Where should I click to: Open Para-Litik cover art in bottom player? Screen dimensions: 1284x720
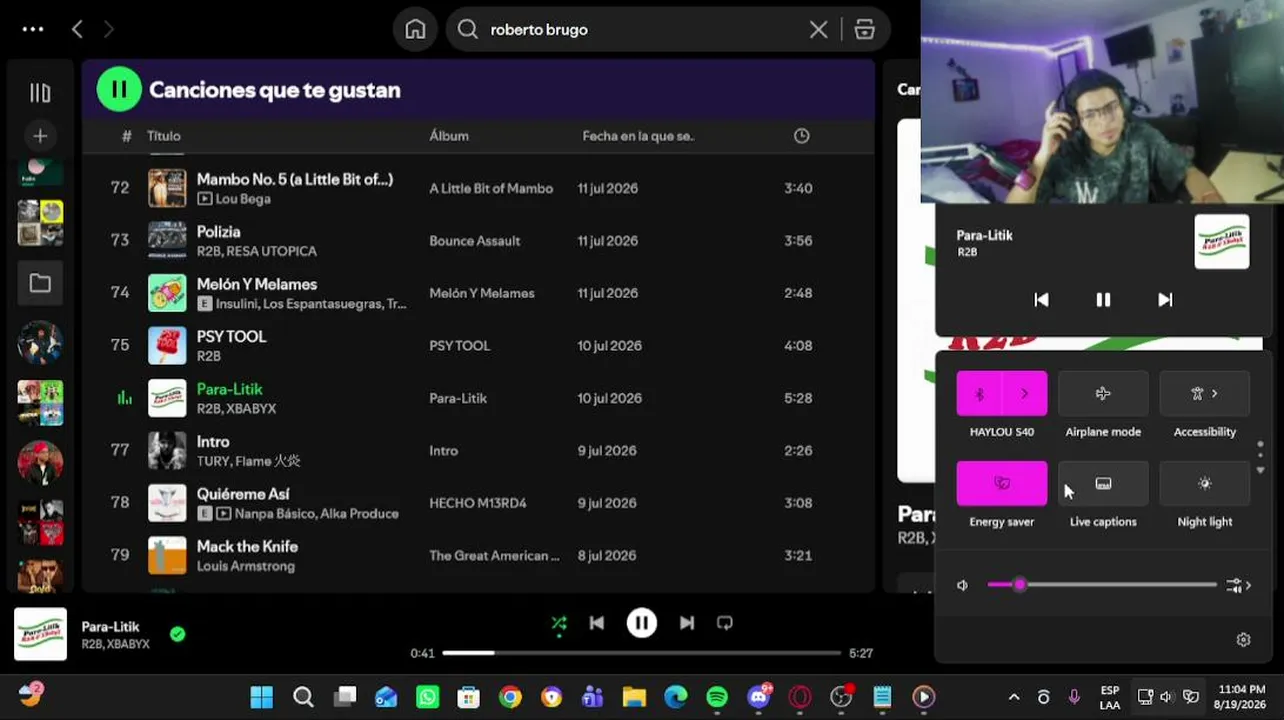coord(40,634)
